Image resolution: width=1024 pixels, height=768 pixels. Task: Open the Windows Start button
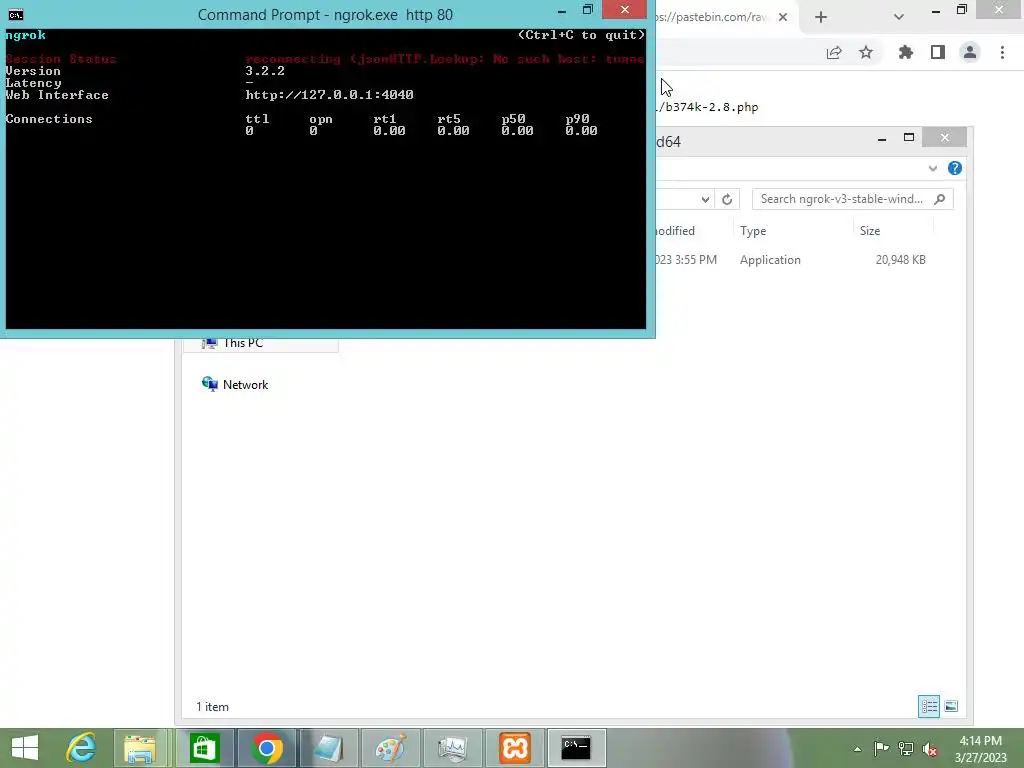pos(25,748)
